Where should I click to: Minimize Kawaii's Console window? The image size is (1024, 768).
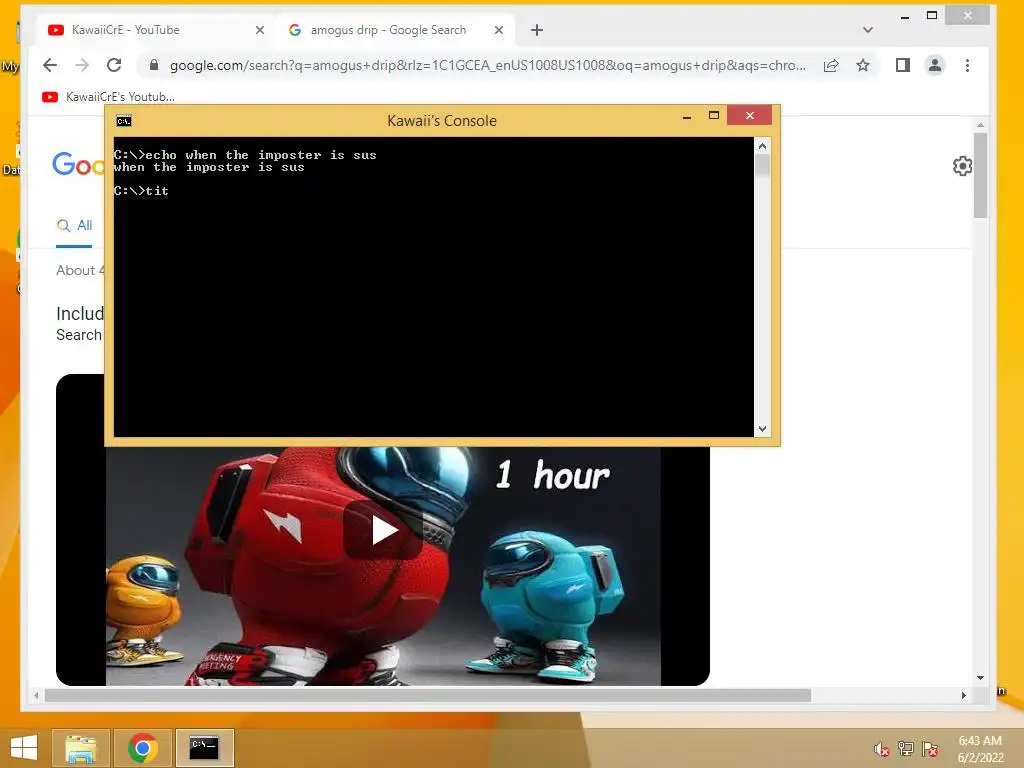[x=687, y=117]
